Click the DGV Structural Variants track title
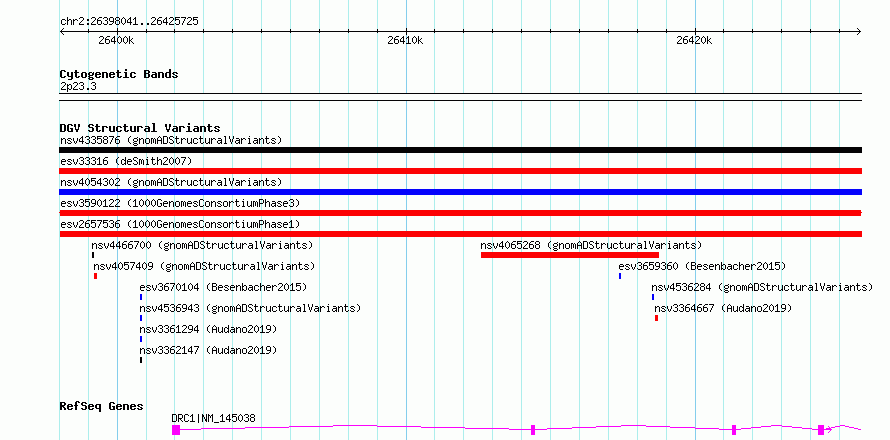This screenshot has height=440, width=890. pyautogui.click(x=140, y=128)
